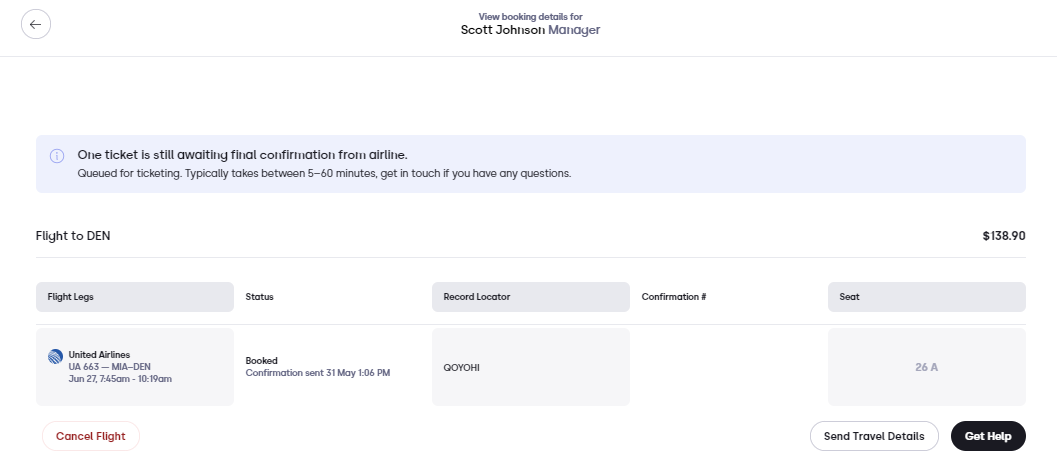Open UA 663 MIA–DEN flight leg
Image resolution: width=1057 pixels, height=476 pixels.
point(135,367)
